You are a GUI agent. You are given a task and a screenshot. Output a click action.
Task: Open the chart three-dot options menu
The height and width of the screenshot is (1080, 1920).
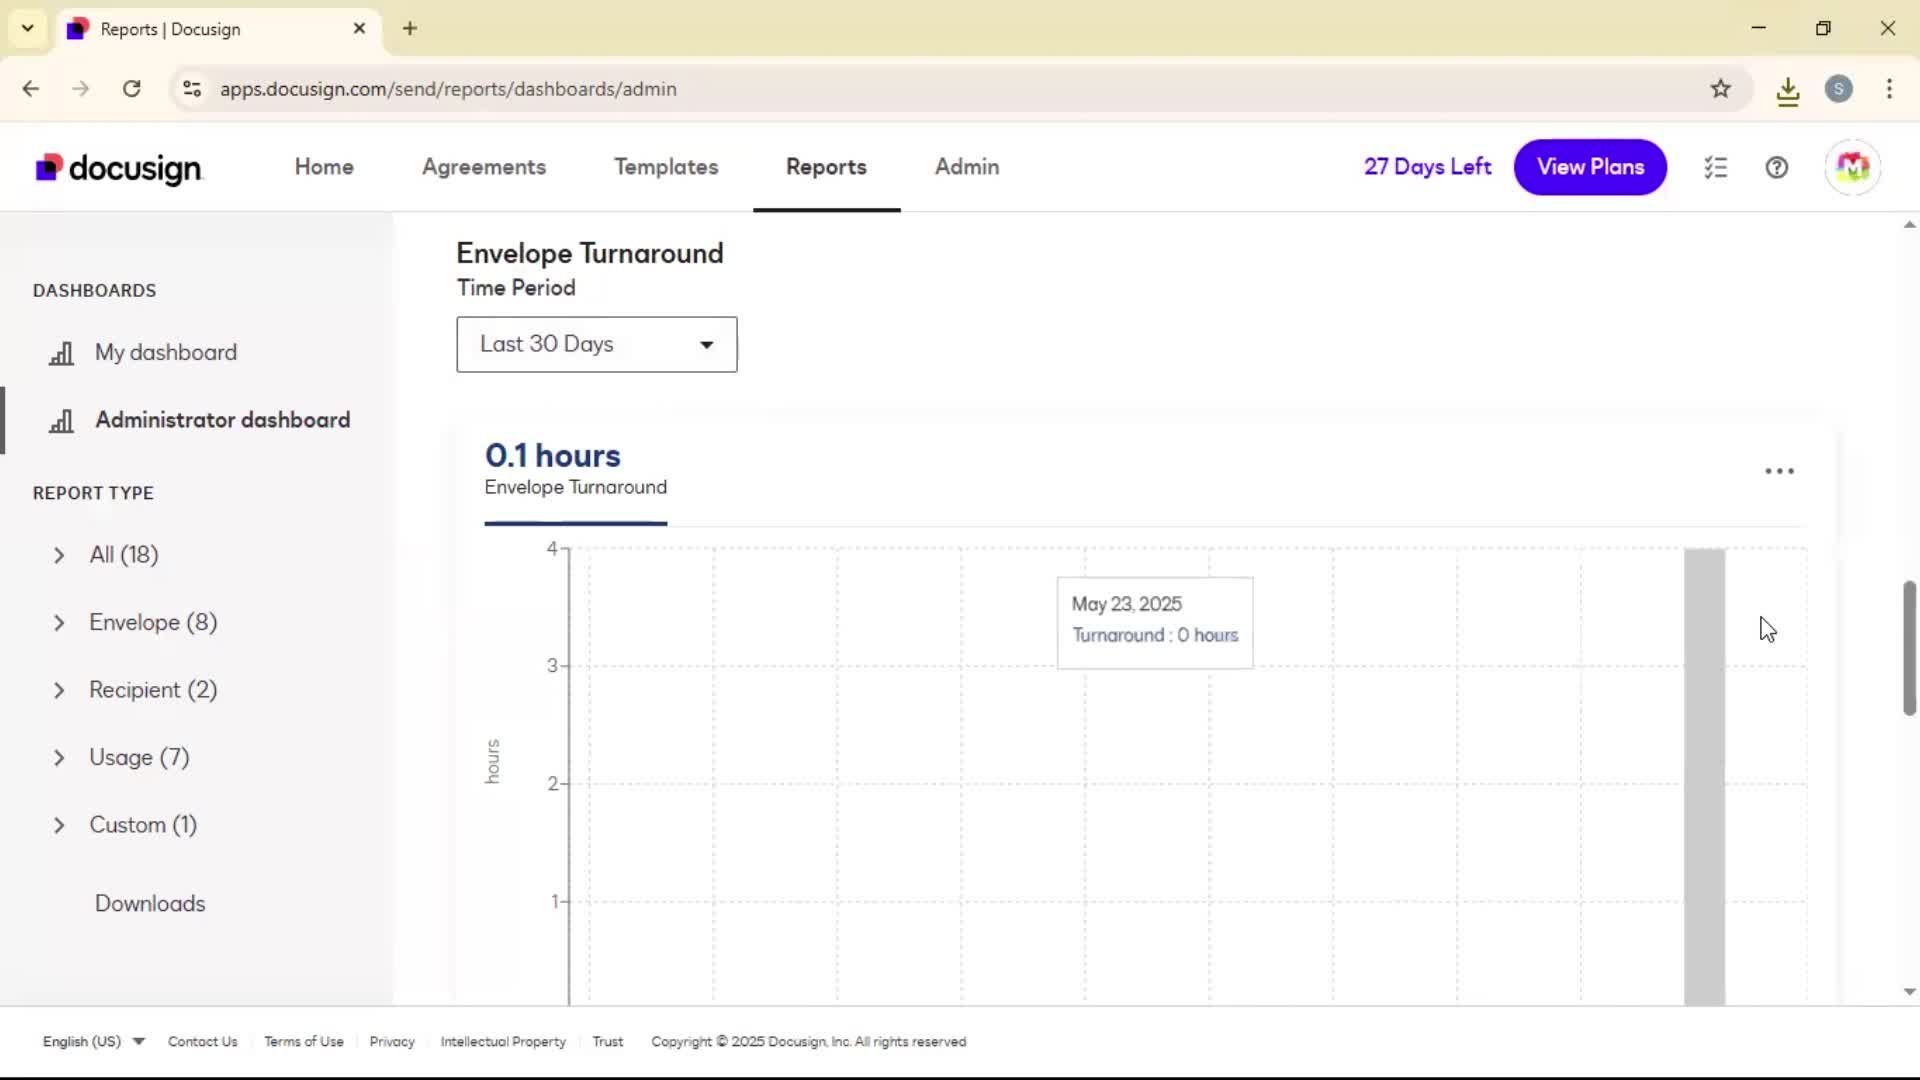(1779, 471)
